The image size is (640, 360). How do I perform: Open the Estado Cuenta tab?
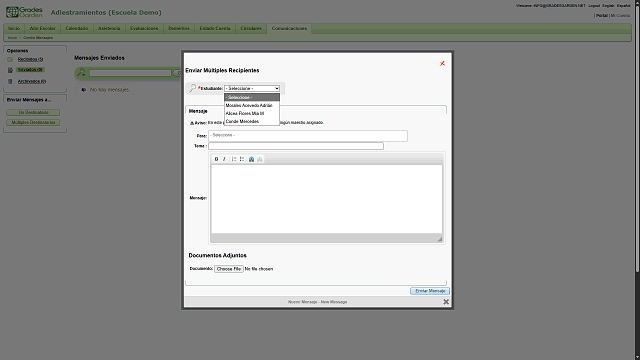[x=215, y=29]
